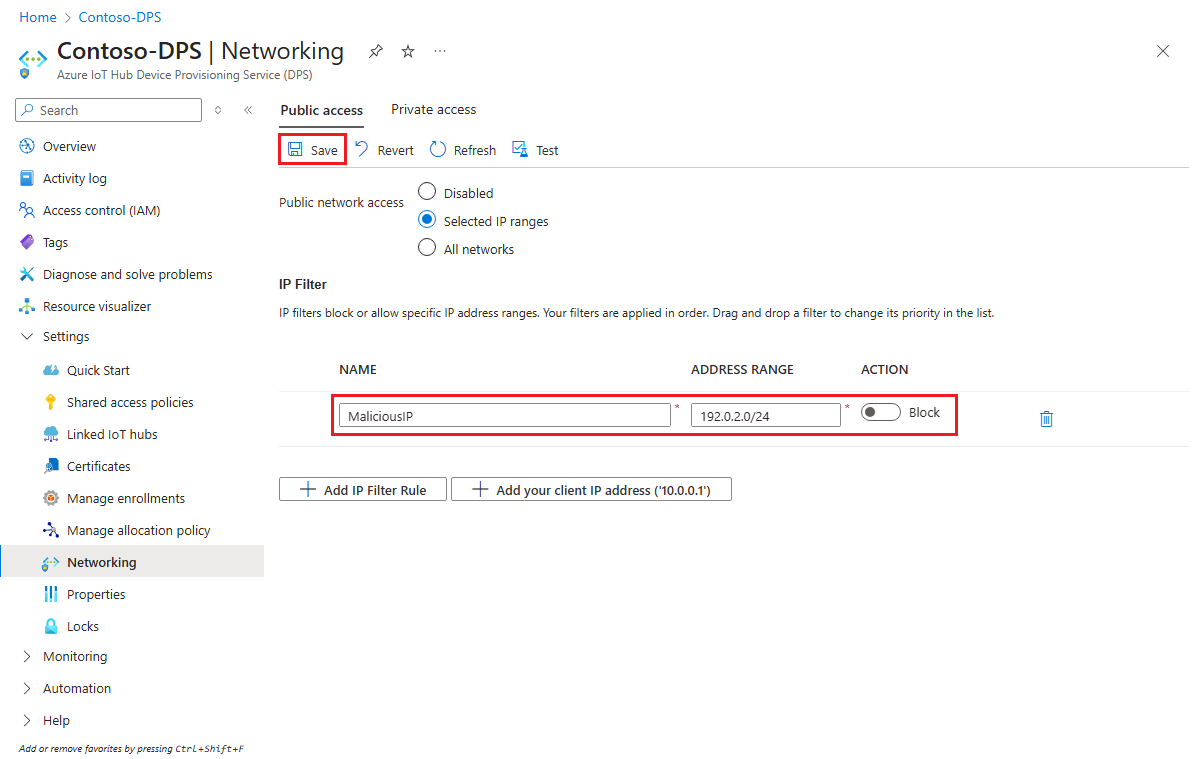The image size is (1199, 759).
Task: Click the MaliciousIP name input field
Action: [x=504, y=413]
